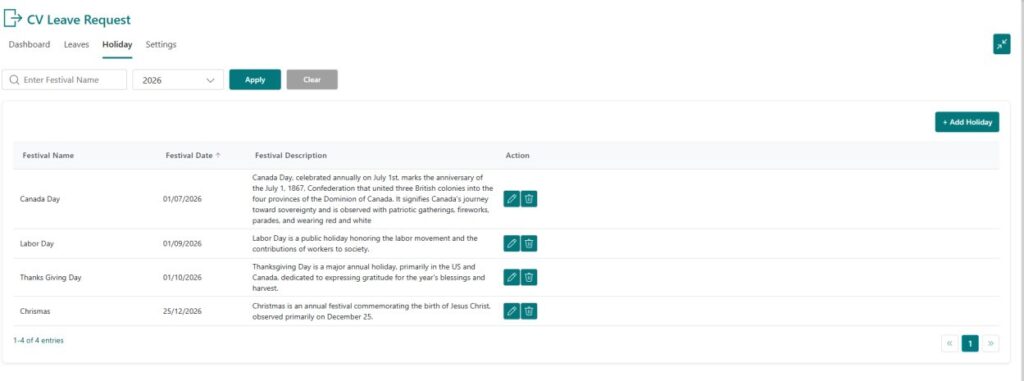1024x381 pixels.
Task: Go to the Settings tab
Action: (161, 44)
